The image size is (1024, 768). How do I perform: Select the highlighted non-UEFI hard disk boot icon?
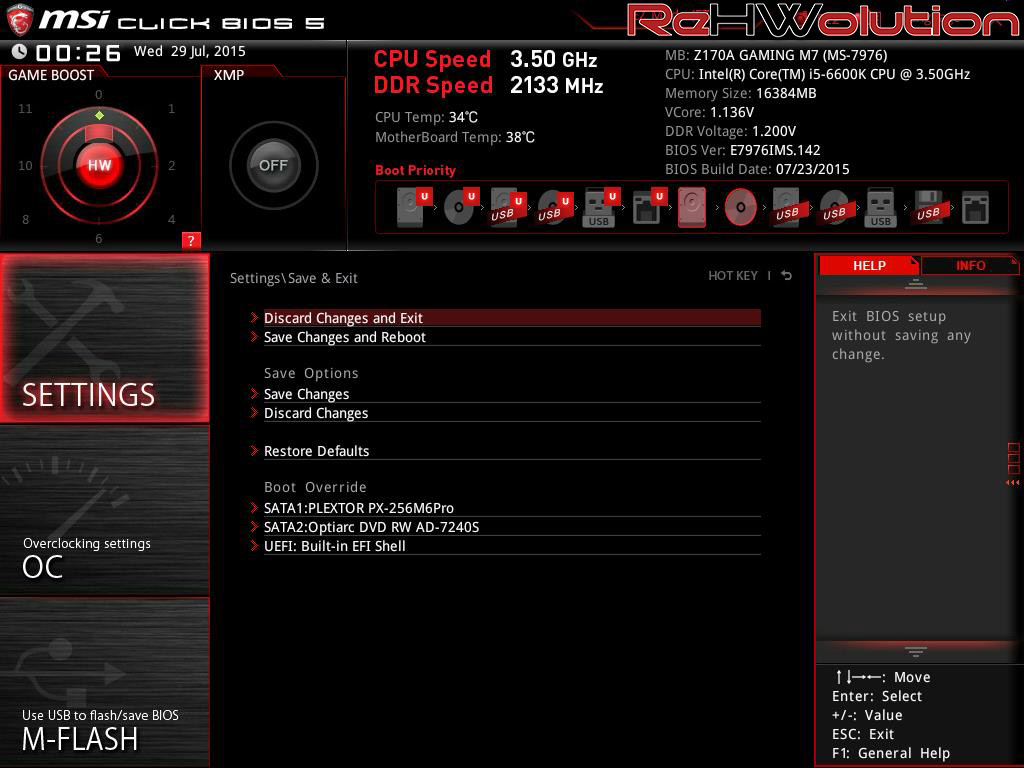tap(692, 208)
